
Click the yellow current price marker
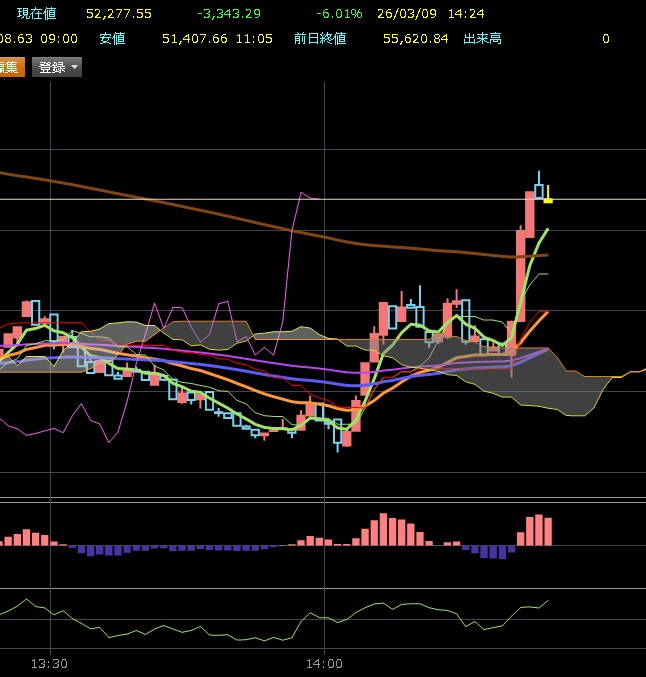(548, 199)
